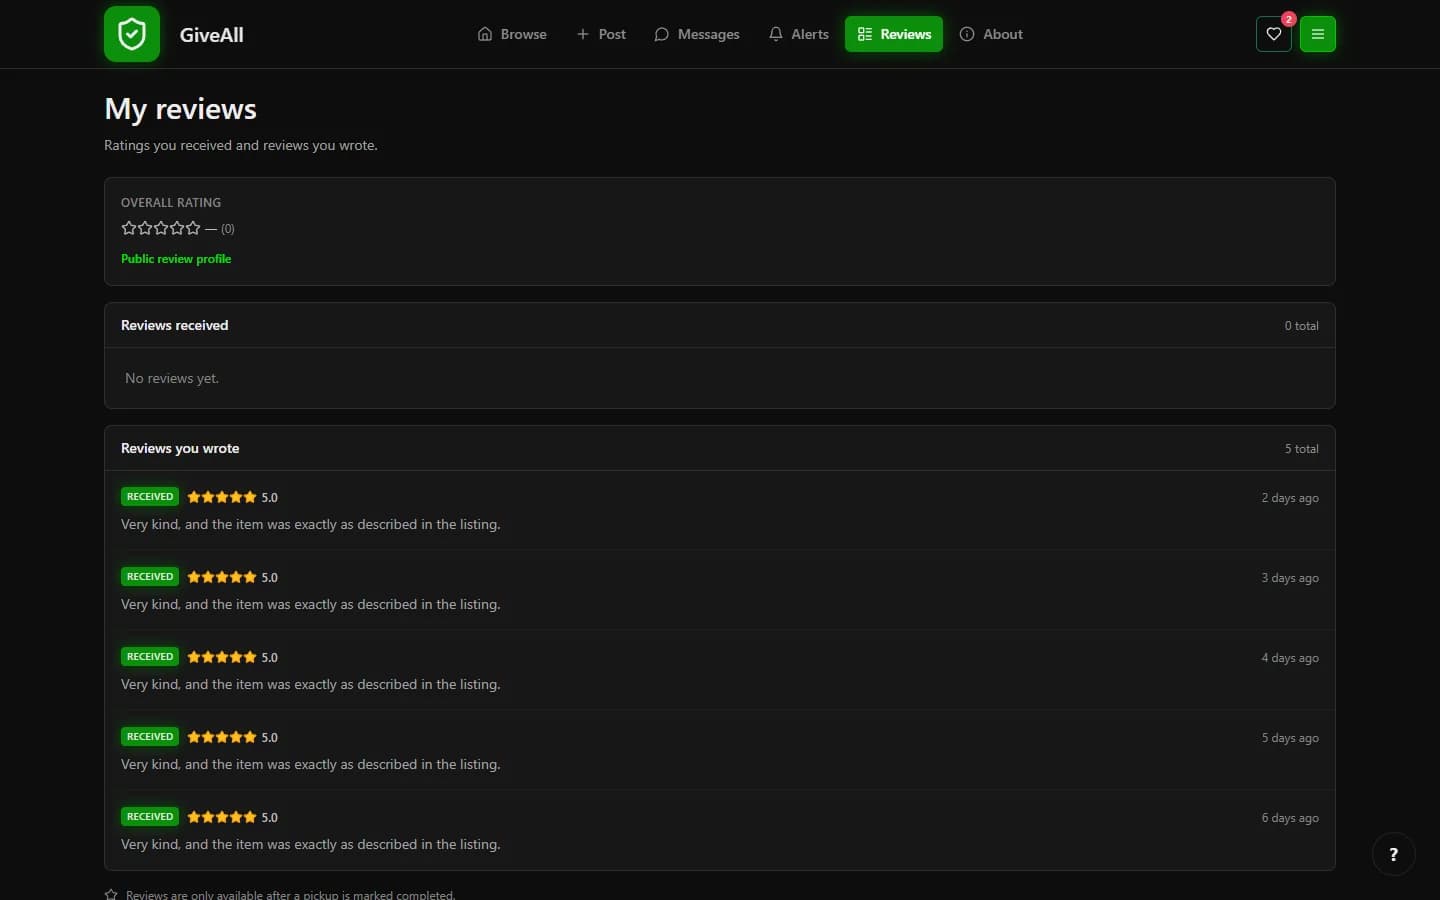
Task: Open the favorites heart button
Action: click(1274, 34)
